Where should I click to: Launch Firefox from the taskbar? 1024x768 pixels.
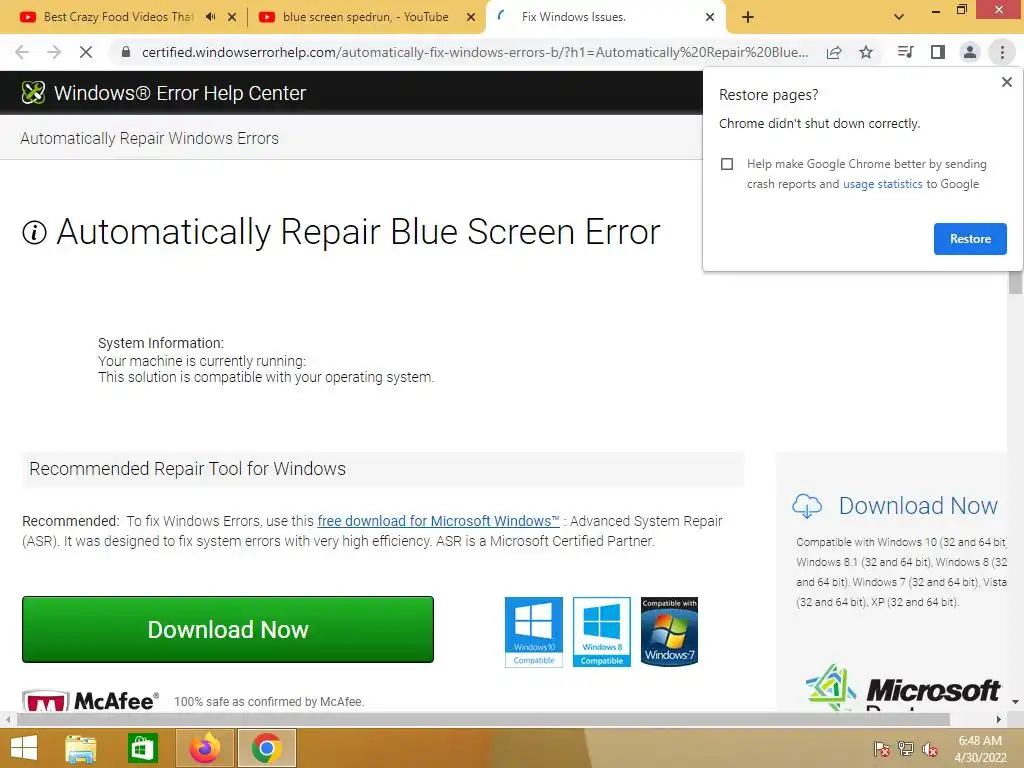point(204,748)
